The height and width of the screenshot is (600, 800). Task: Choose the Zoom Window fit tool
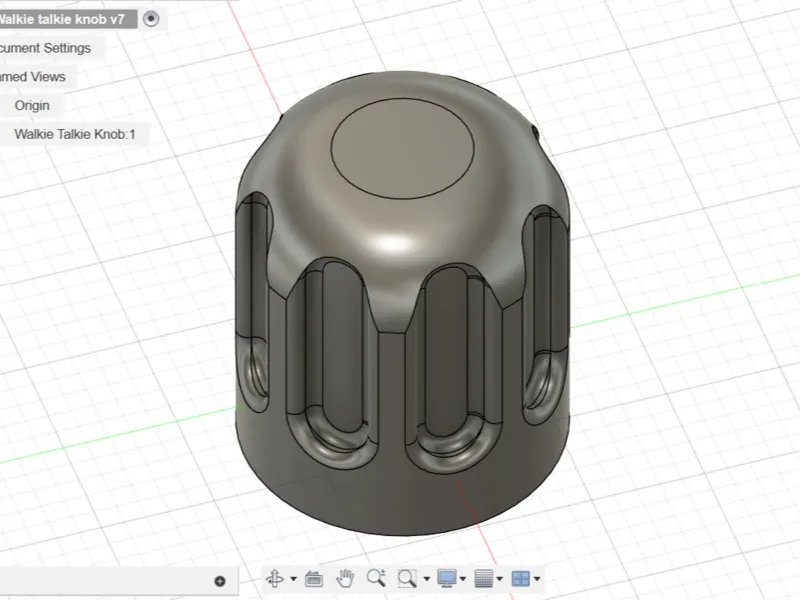coord(407,579)
